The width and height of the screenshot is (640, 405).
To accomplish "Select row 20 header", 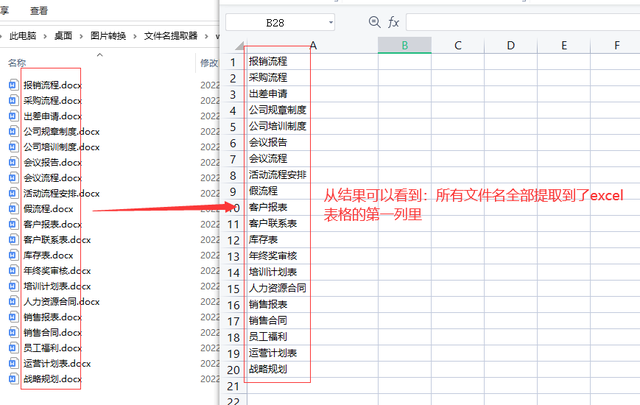I will coord(232,369).
